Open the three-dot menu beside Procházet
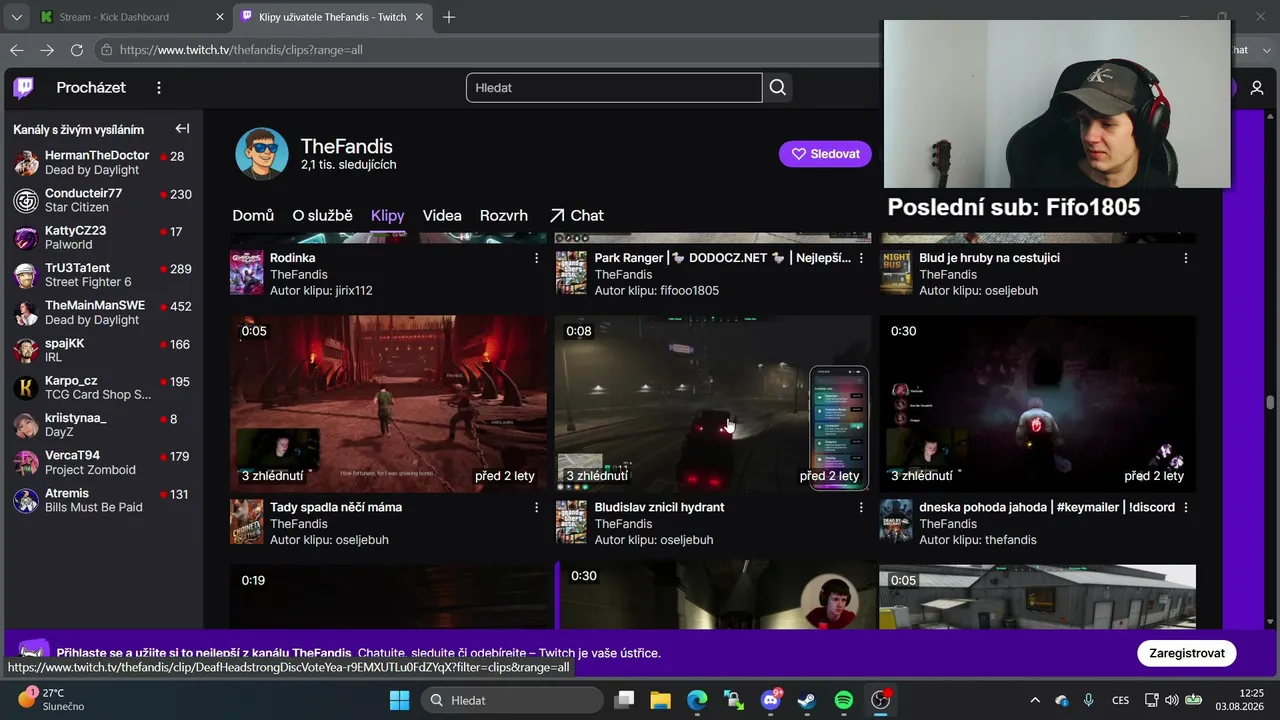 [x=158, y=88]
